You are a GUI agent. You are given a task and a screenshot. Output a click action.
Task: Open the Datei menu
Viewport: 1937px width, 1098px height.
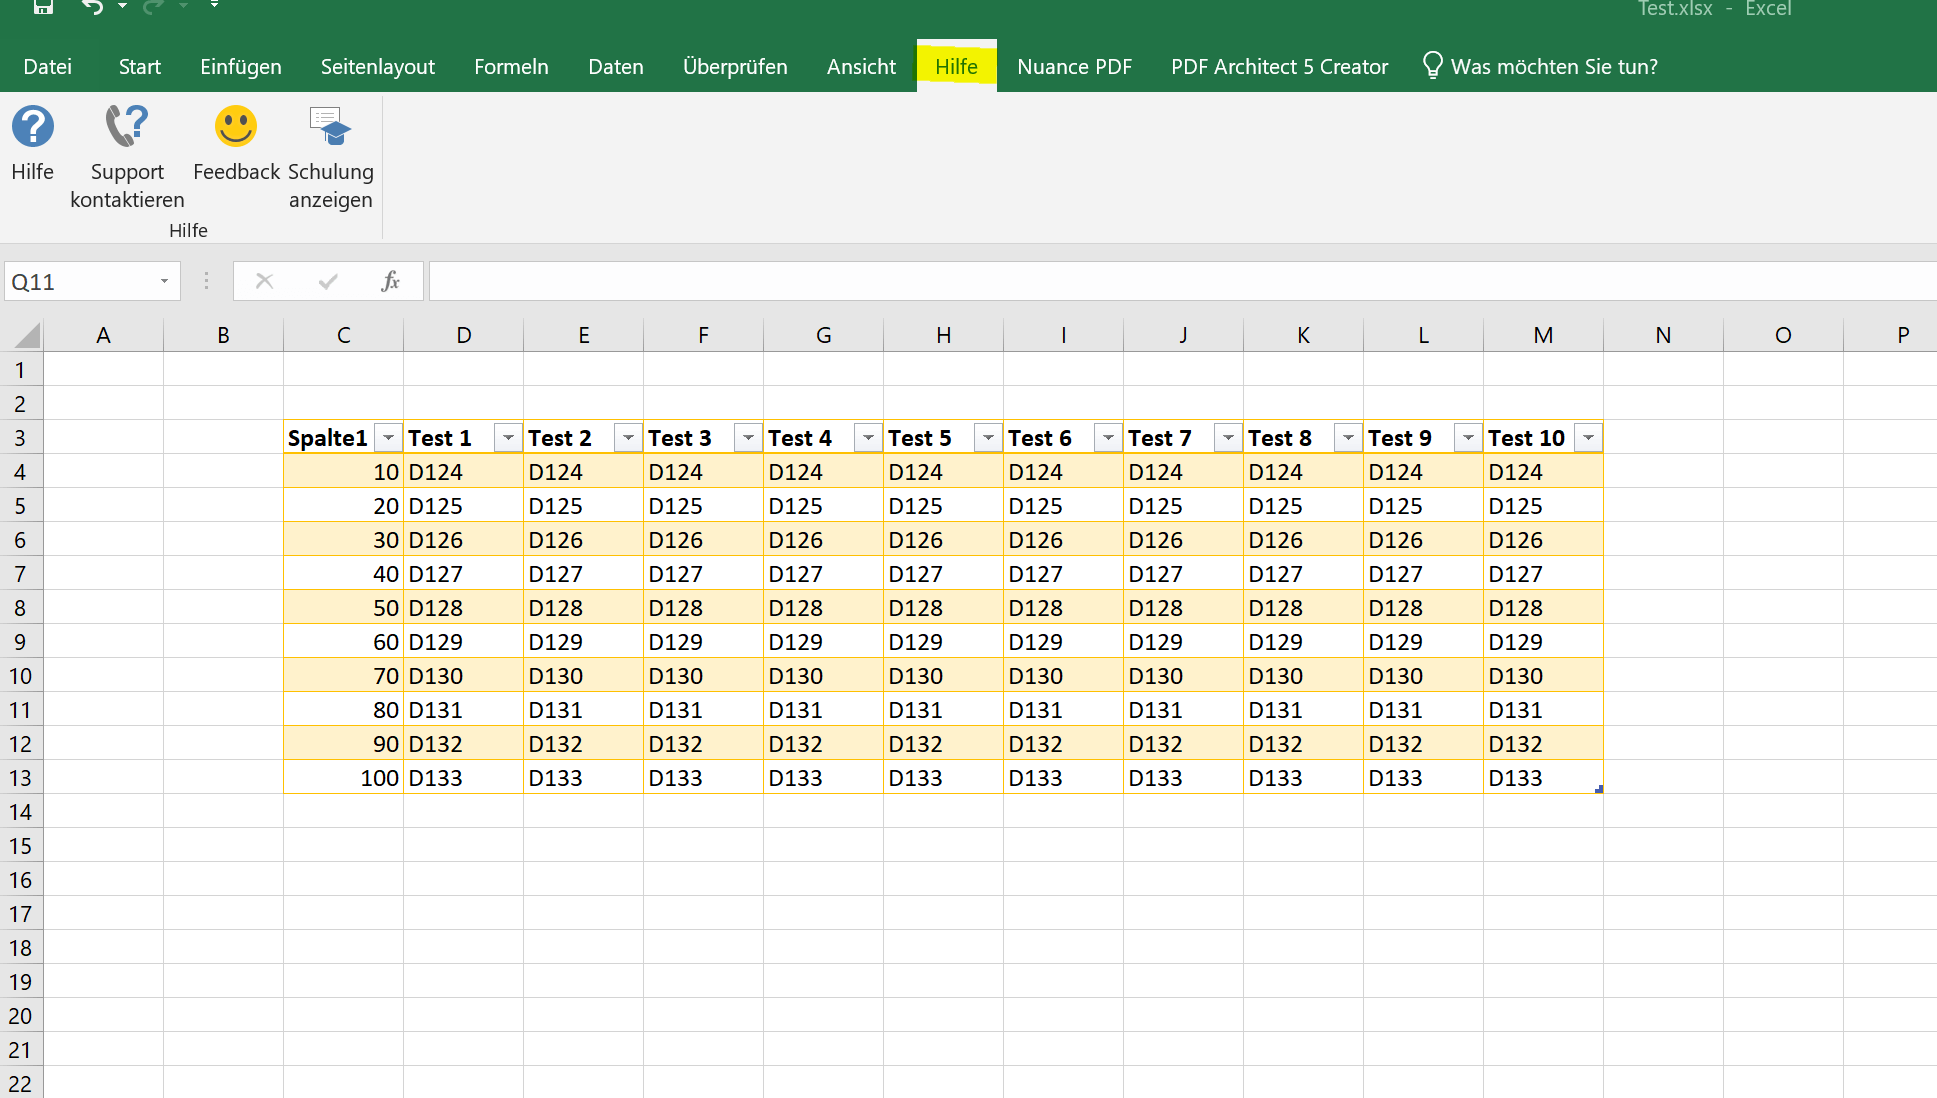[x=47, y=66]
